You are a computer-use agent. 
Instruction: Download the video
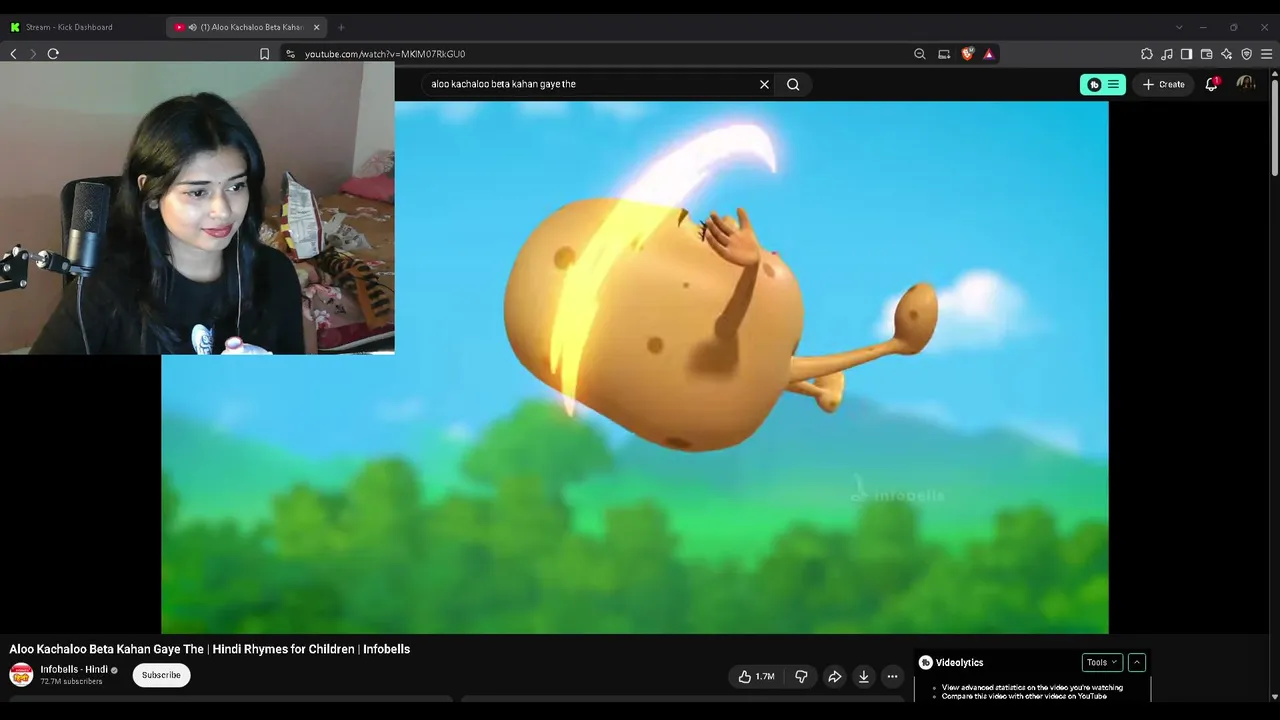(x=864, y=677)
